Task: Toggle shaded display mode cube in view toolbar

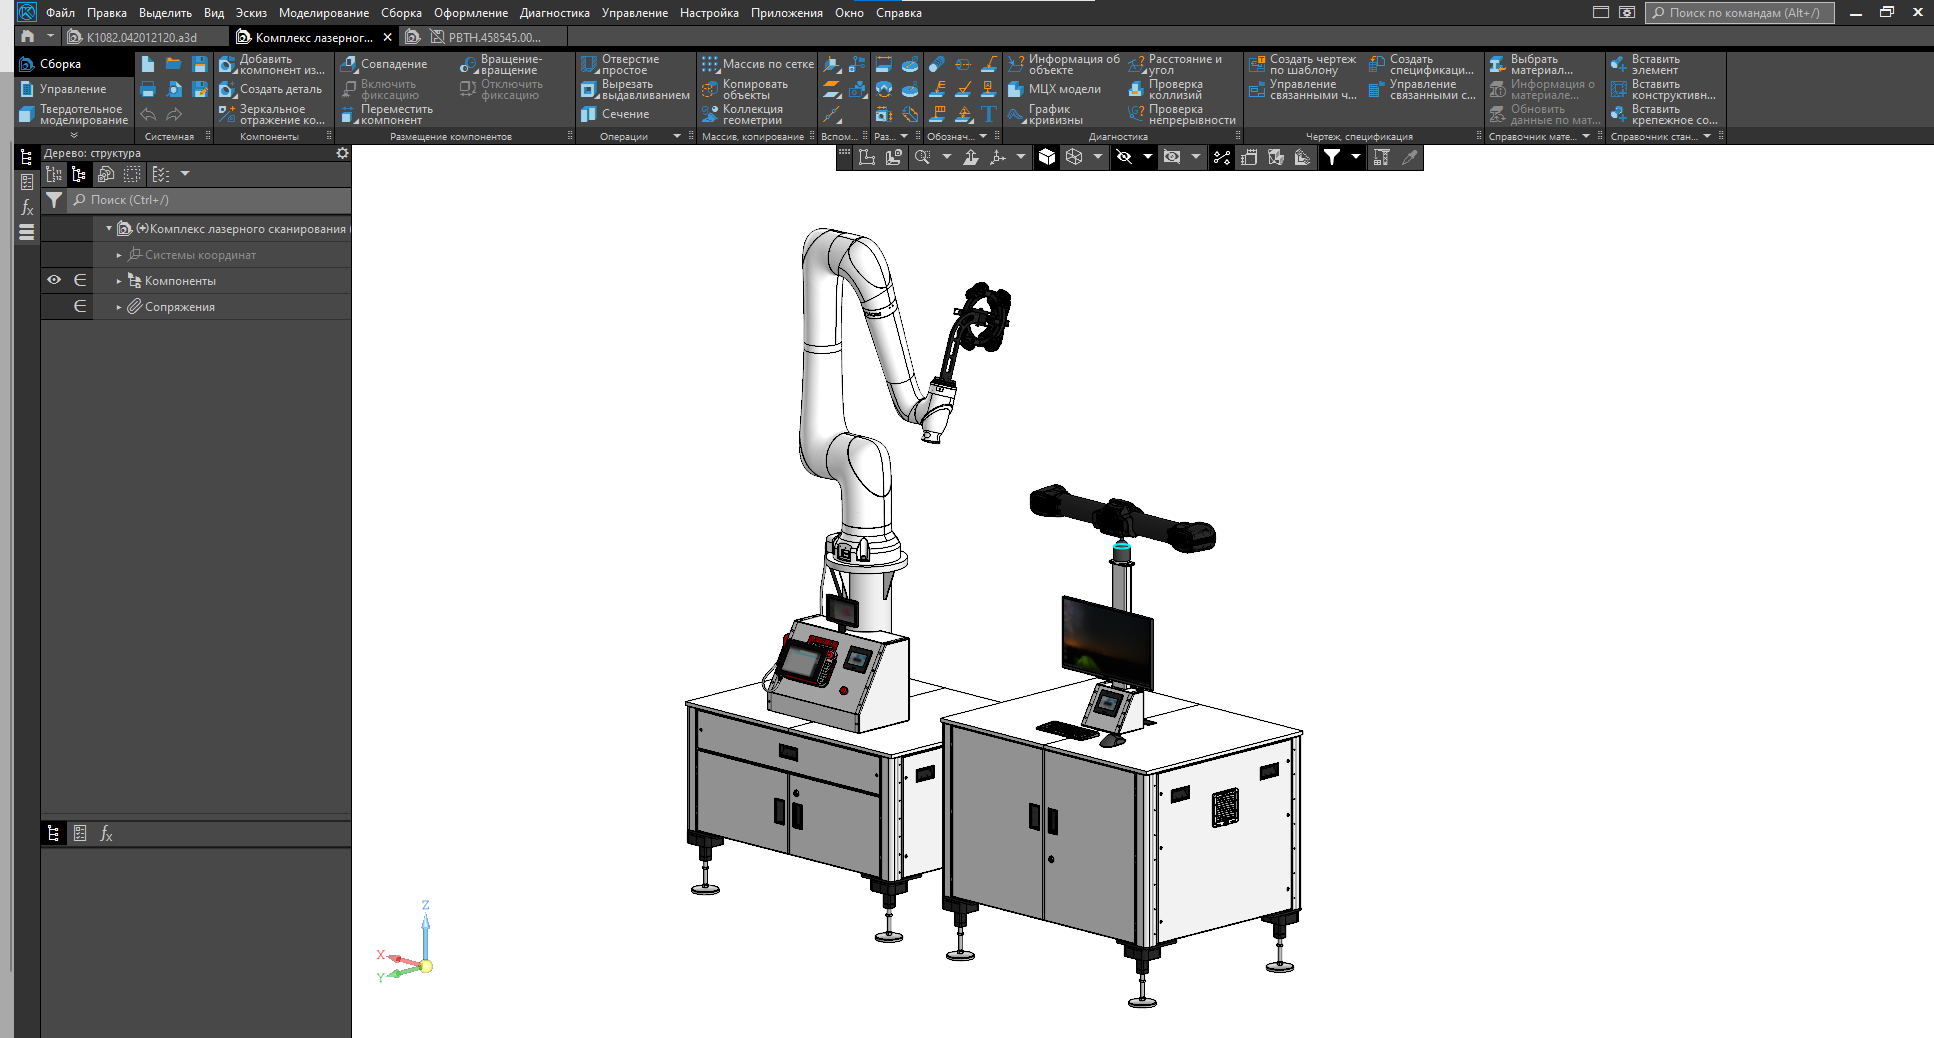Action: [1046, 157]
